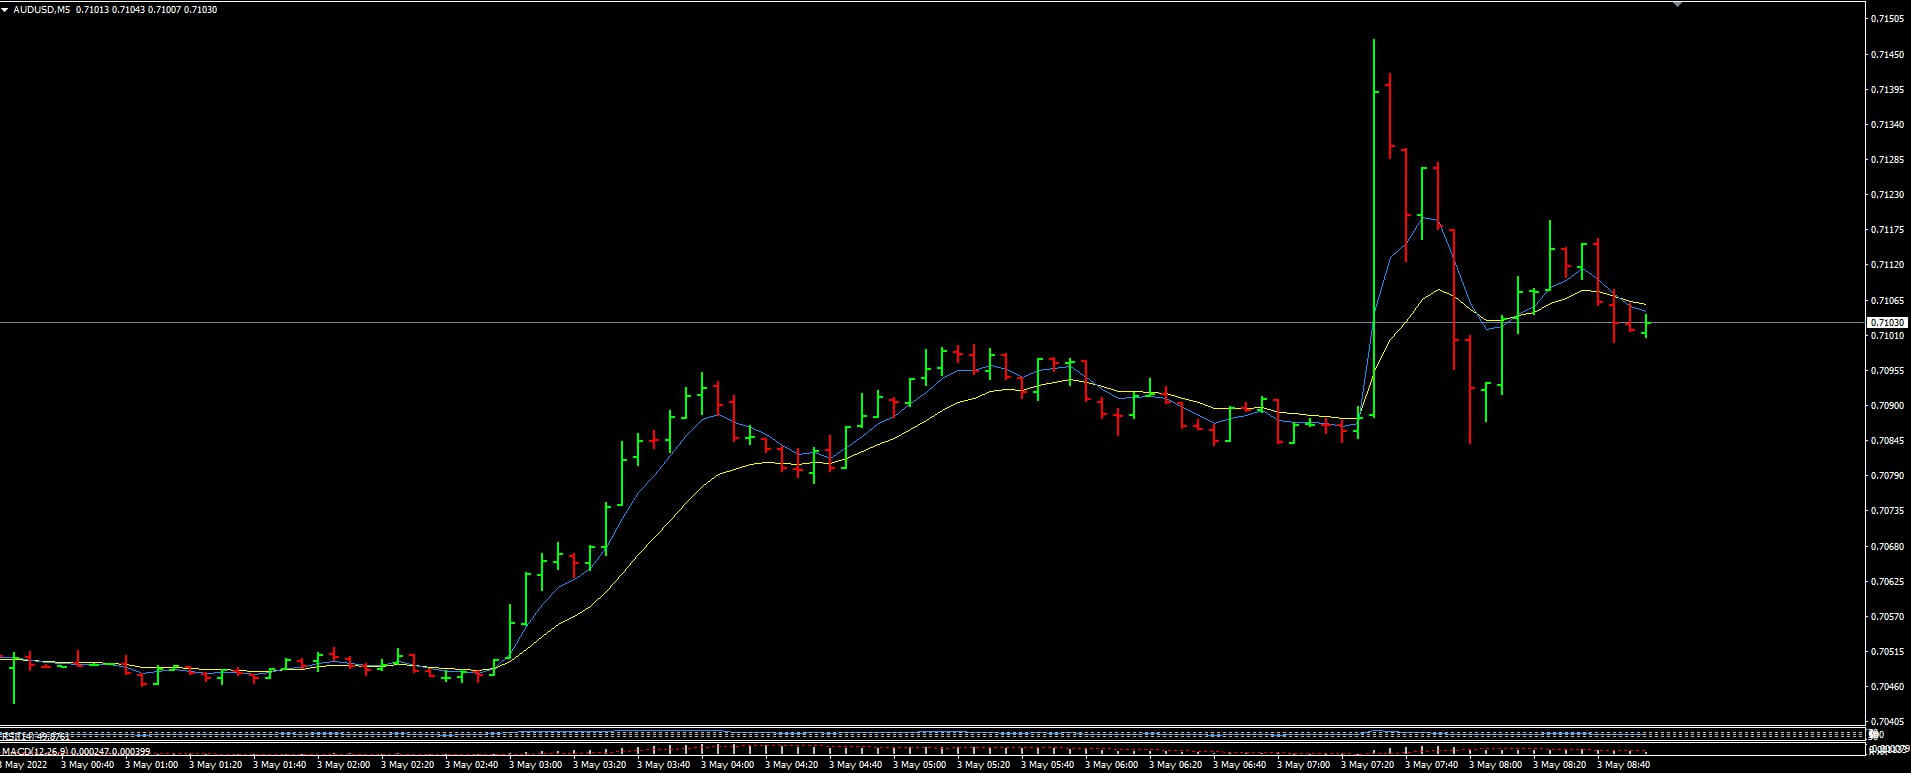The image size is (1911, 773).
Task: Click time axis label 3 May 00:40
Action: click(x=87, y=765)
